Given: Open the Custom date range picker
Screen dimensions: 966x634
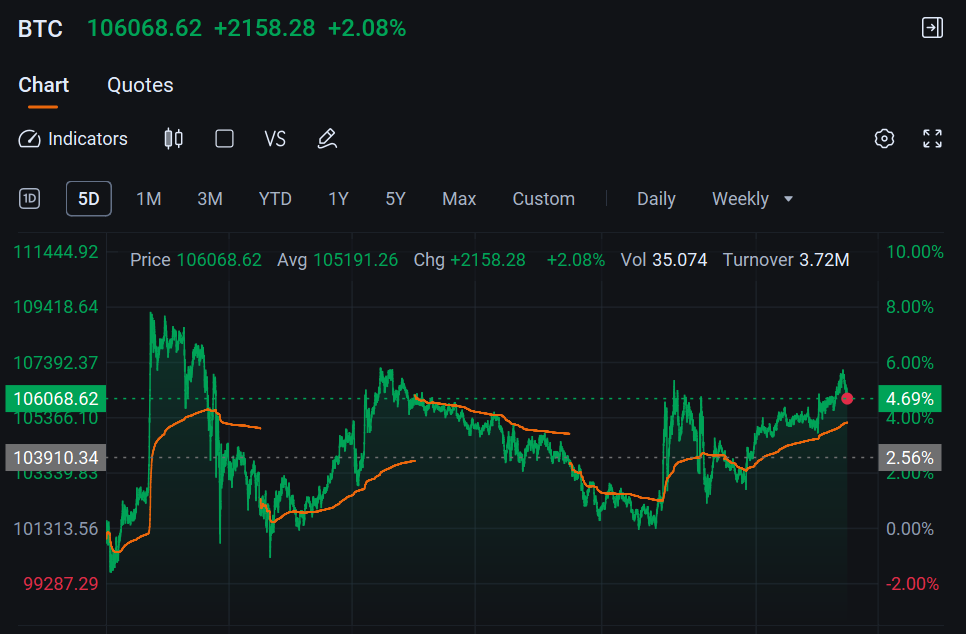Looking at the screenshot, I should 543,199.
